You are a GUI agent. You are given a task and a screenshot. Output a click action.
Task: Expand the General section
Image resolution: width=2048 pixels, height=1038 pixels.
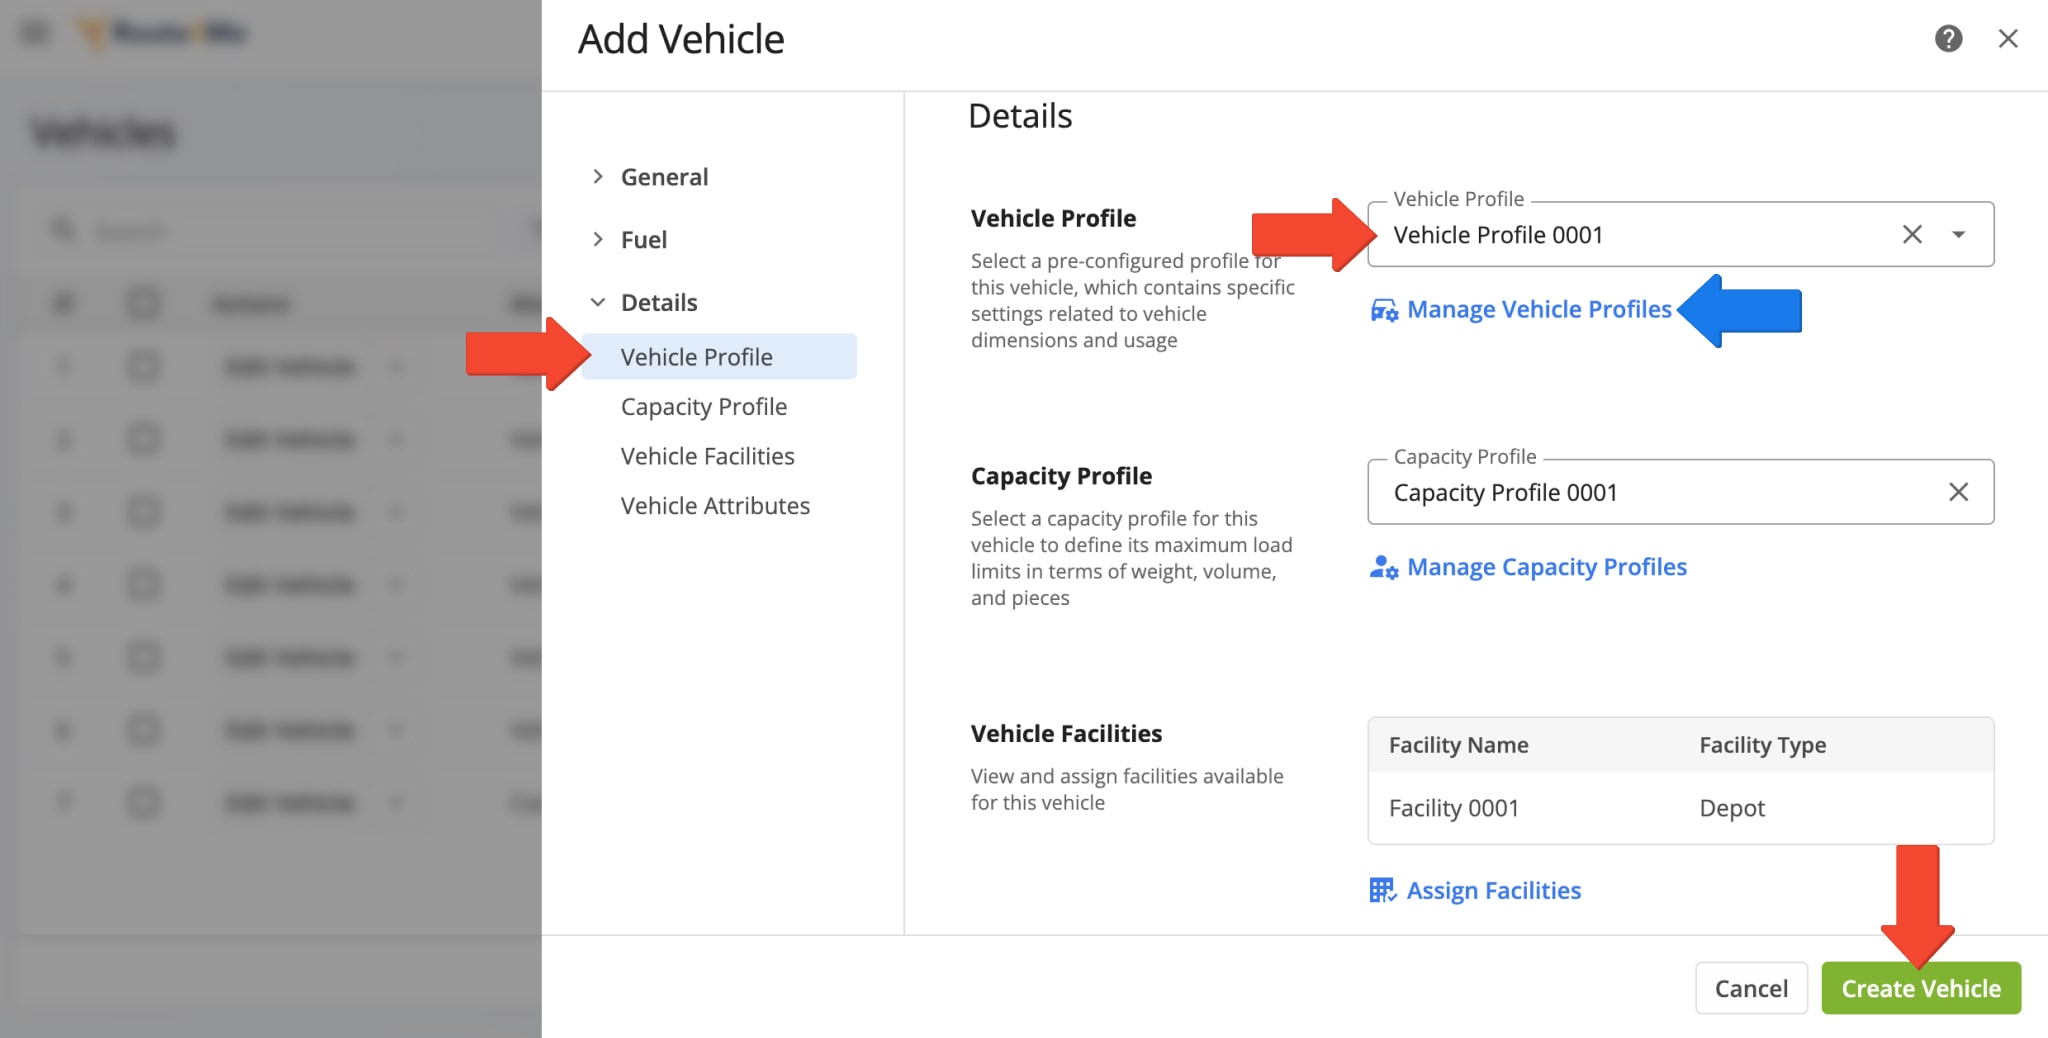(x=598, y=177)
